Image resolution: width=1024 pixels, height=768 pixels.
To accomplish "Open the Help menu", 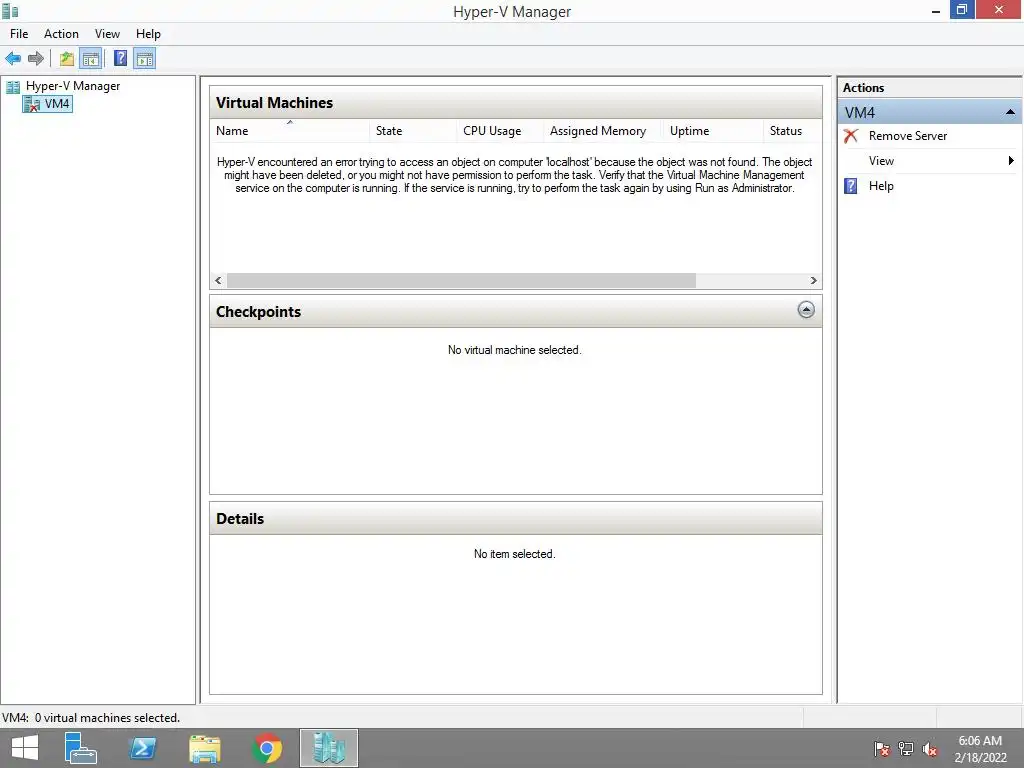I will click(x=148, y=34).
